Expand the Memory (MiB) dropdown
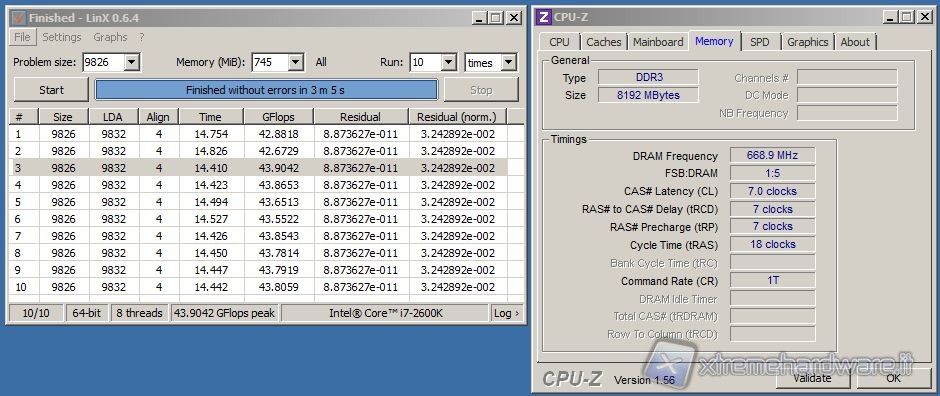 [x=296, y=62]
